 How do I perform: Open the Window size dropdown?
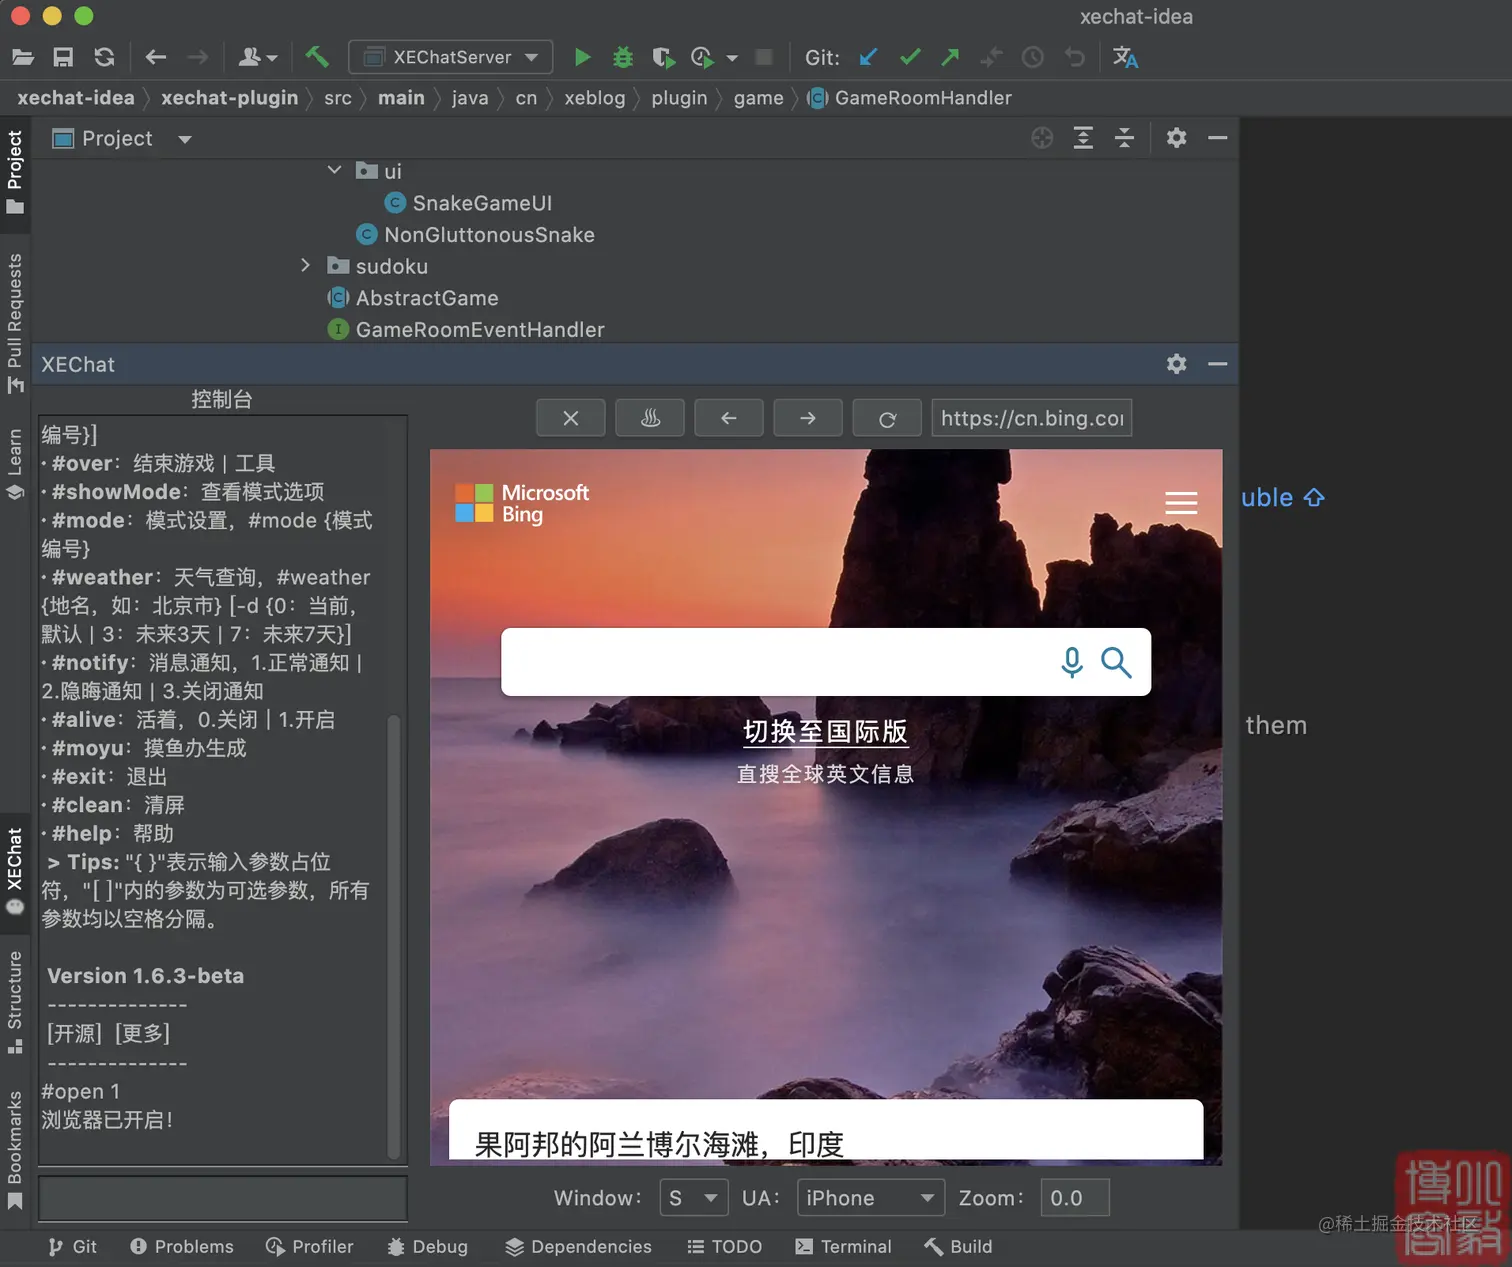[694, 1198]
